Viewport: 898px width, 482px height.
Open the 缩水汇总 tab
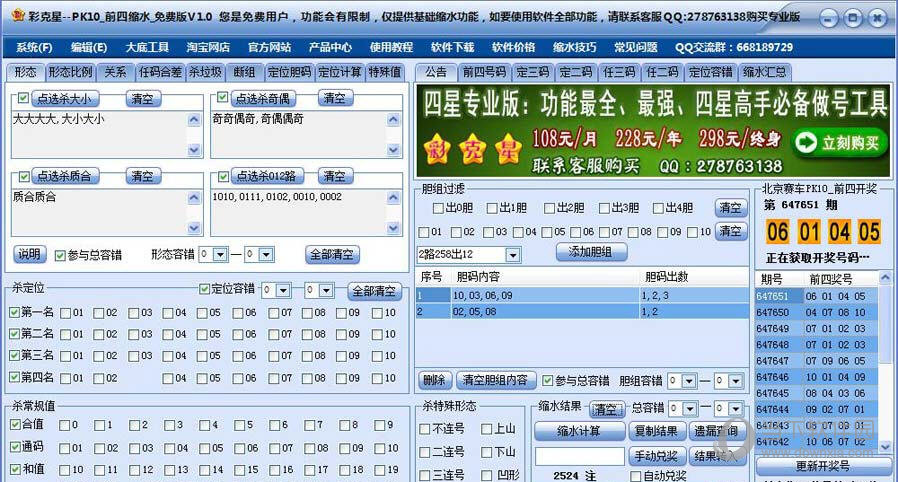point(765,72)
